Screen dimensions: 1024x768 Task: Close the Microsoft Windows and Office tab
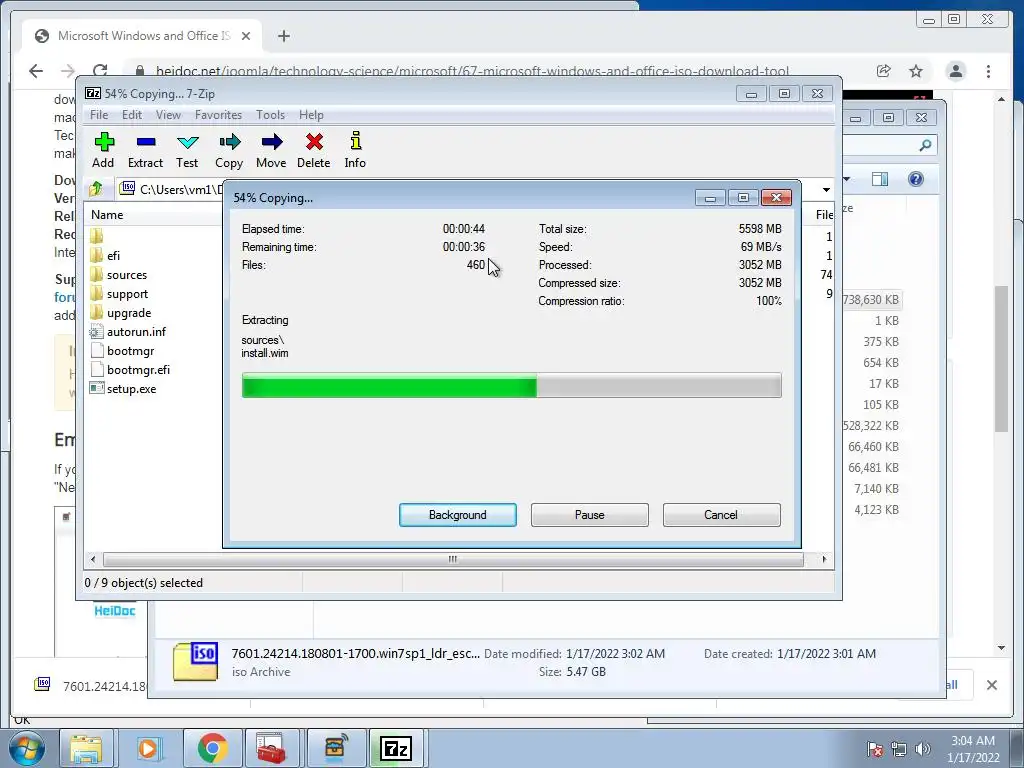[x=246, y=36]
